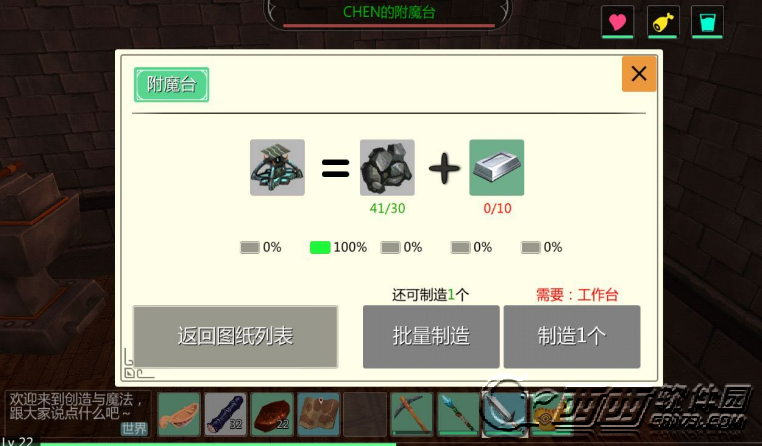
Task: Click 批量制造 batch craft button
Action: pos(431,336)
